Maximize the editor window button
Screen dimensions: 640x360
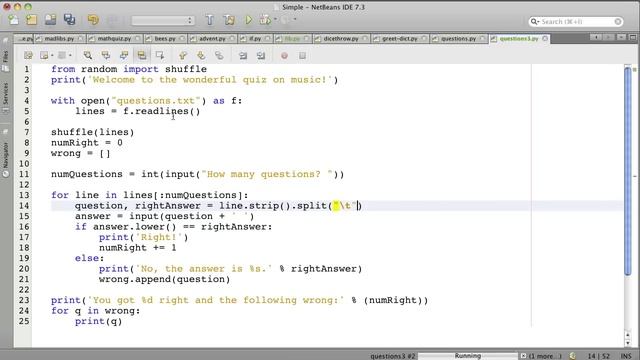[633, 38]
